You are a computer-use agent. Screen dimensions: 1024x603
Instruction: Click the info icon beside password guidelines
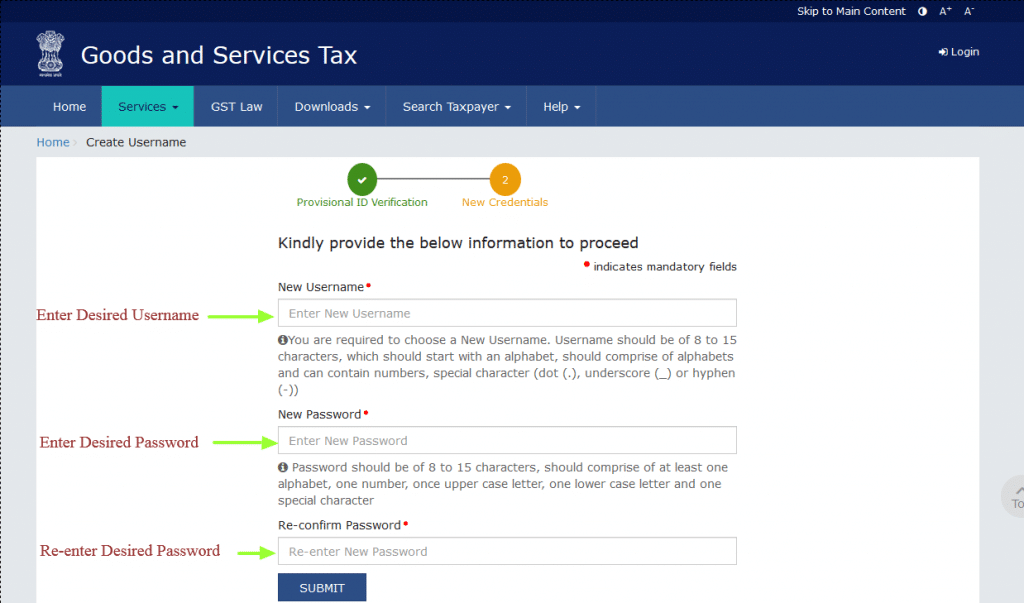pos(283,467)
